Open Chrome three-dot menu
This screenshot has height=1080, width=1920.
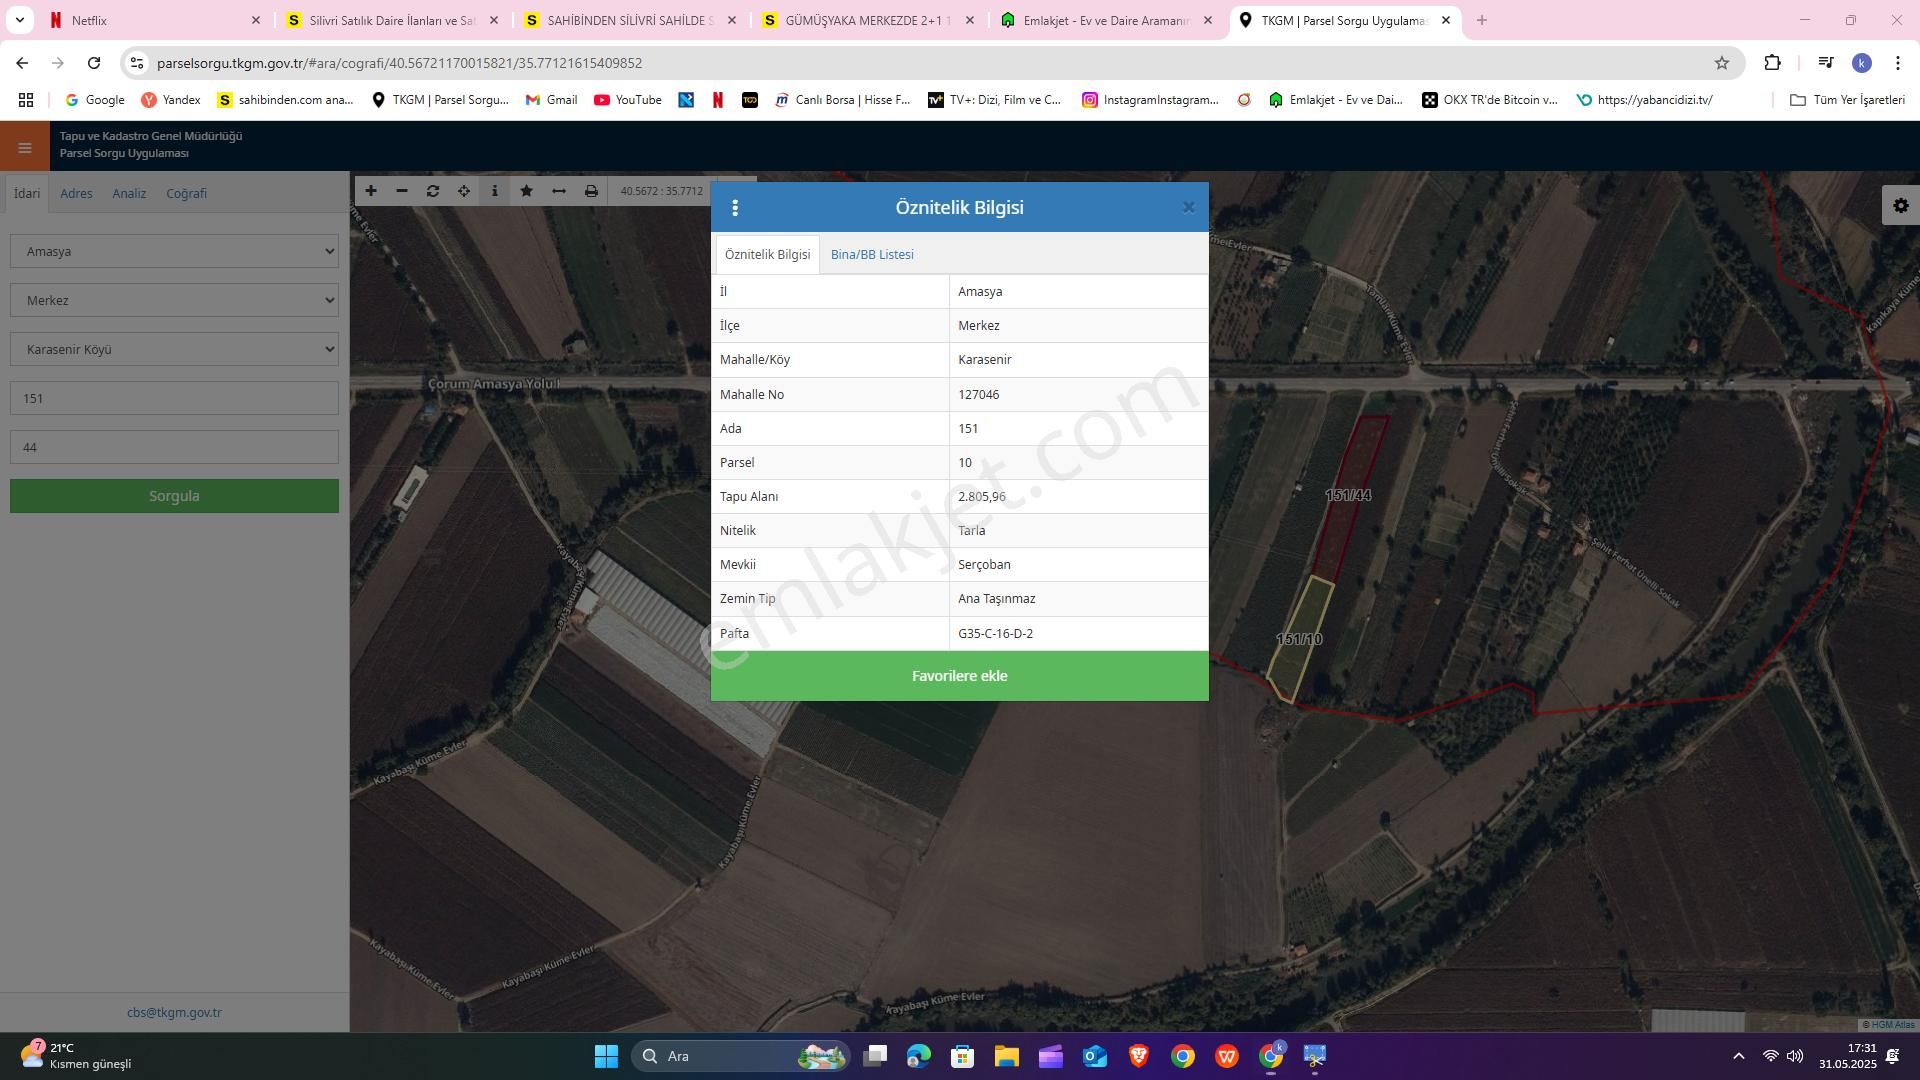click(x=1898, y=63)
